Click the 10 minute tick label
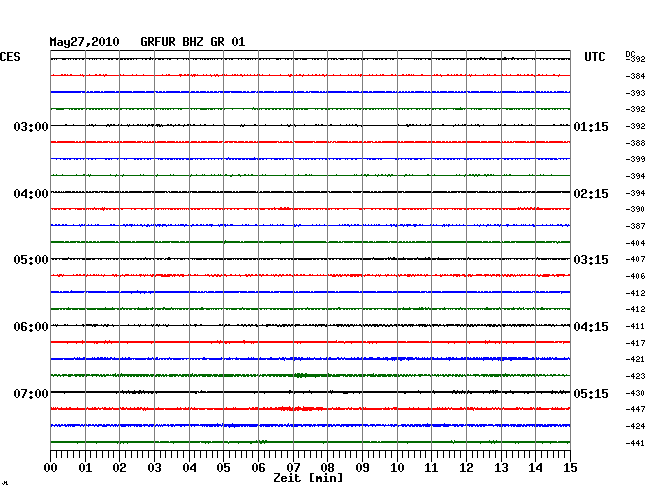 click(397, 468)
